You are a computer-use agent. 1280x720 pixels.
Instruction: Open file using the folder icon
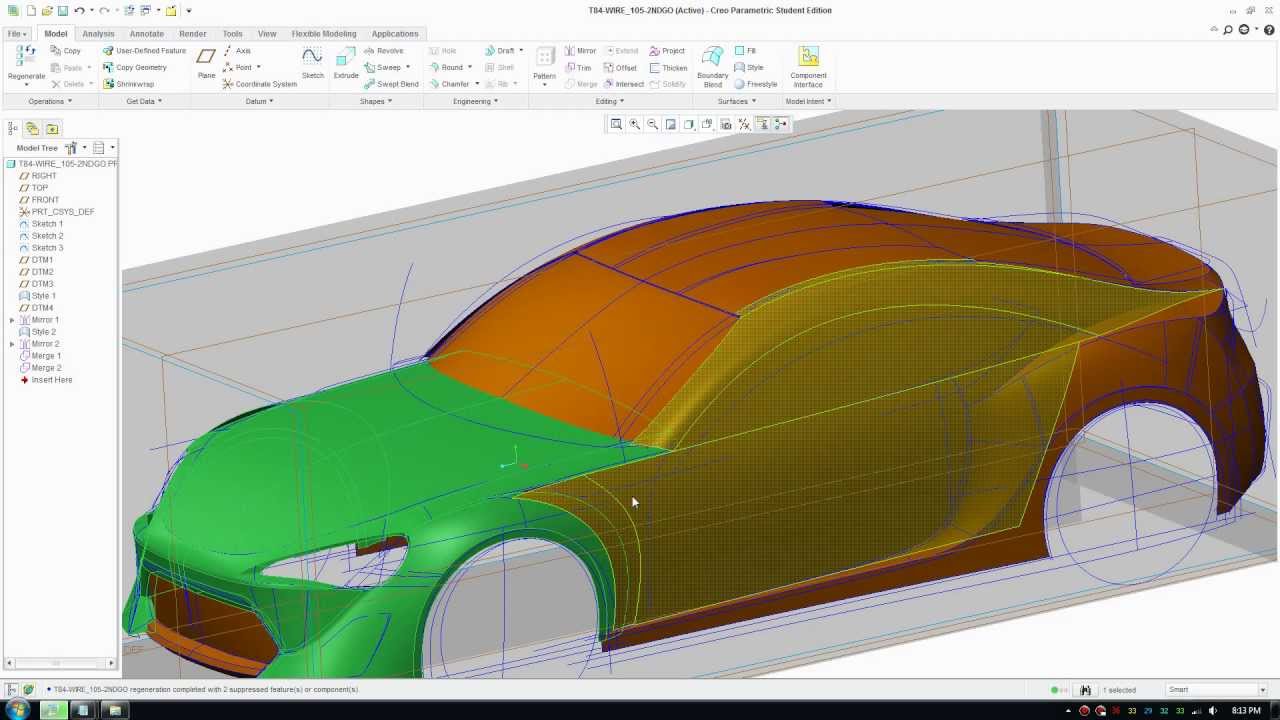pos(47,10)
